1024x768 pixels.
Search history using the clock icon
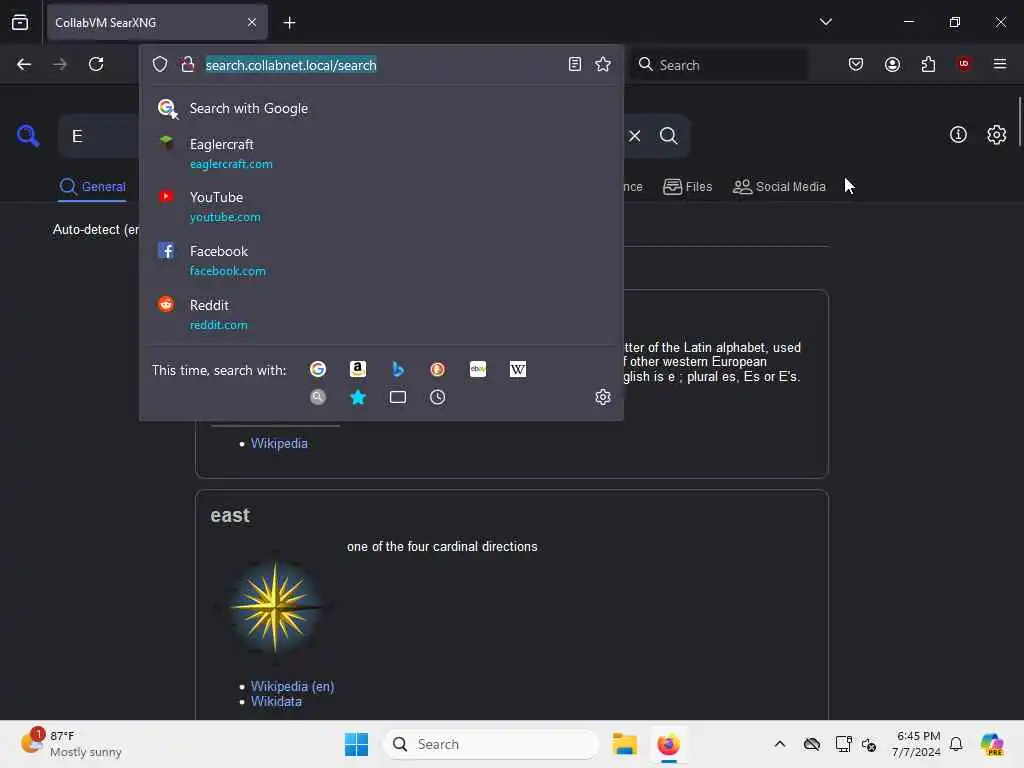(x=438, y=397)
